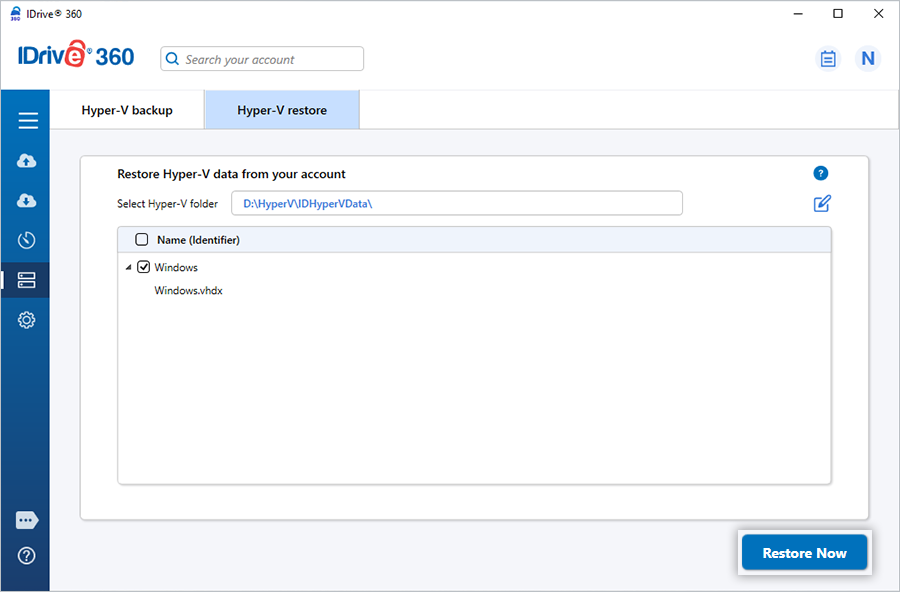The height and width of the screenshot is (592, 900).
Task: Toggle the Name (Identifier) select-all checkbox
Action: [x=142, y=240]
